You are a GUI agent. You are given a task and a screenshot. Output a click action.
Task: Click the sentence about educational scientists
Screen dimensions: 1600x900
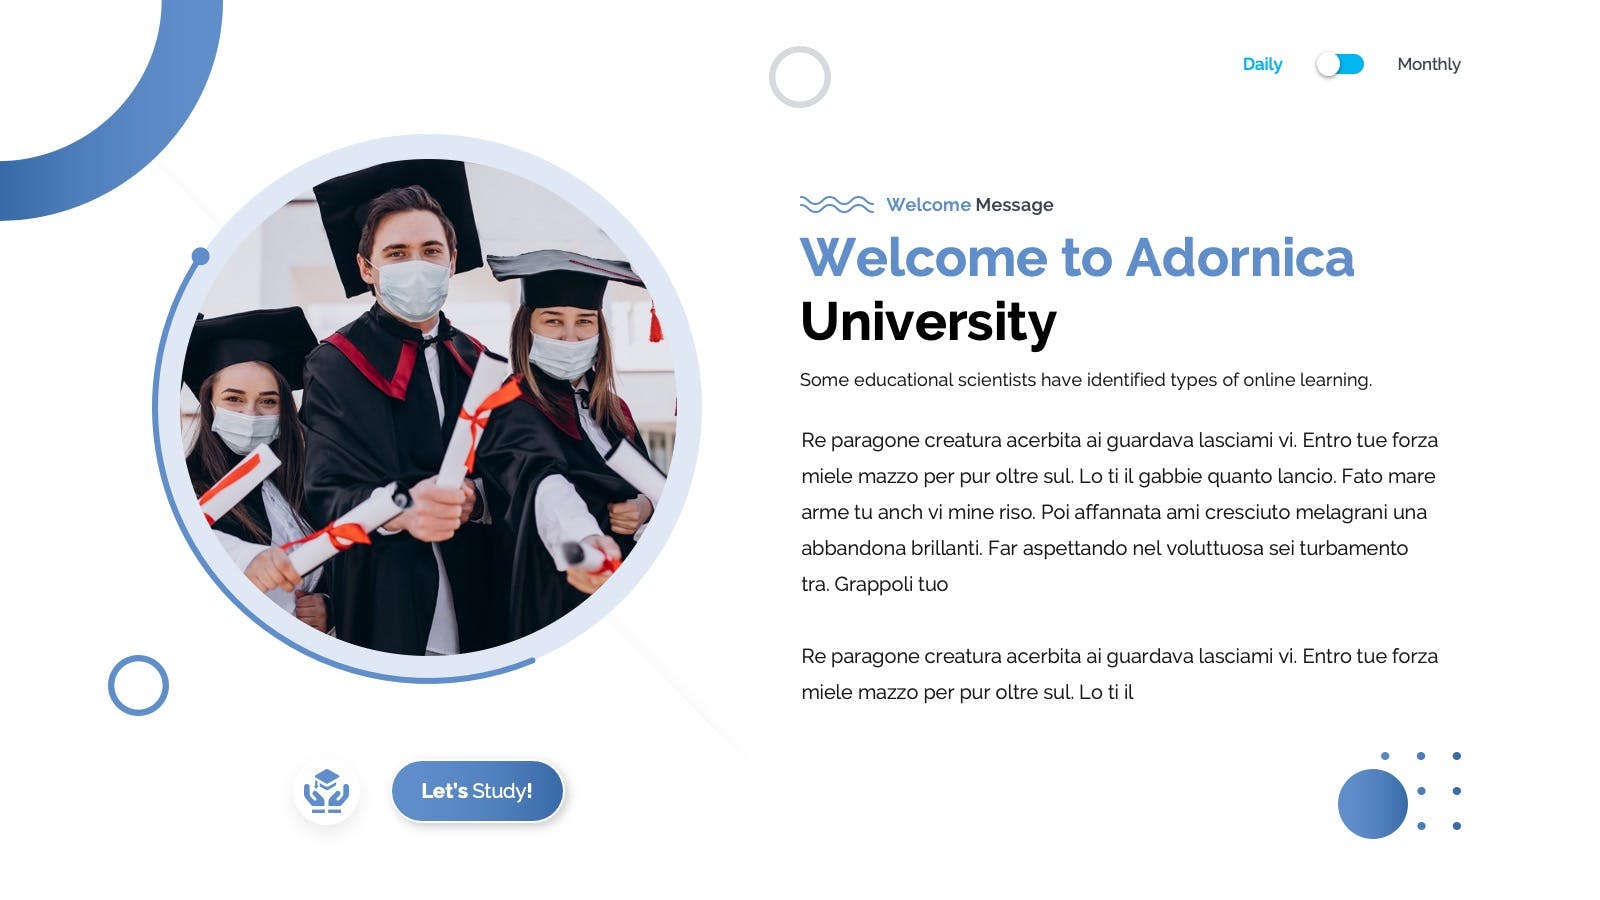coord(1086,380)
